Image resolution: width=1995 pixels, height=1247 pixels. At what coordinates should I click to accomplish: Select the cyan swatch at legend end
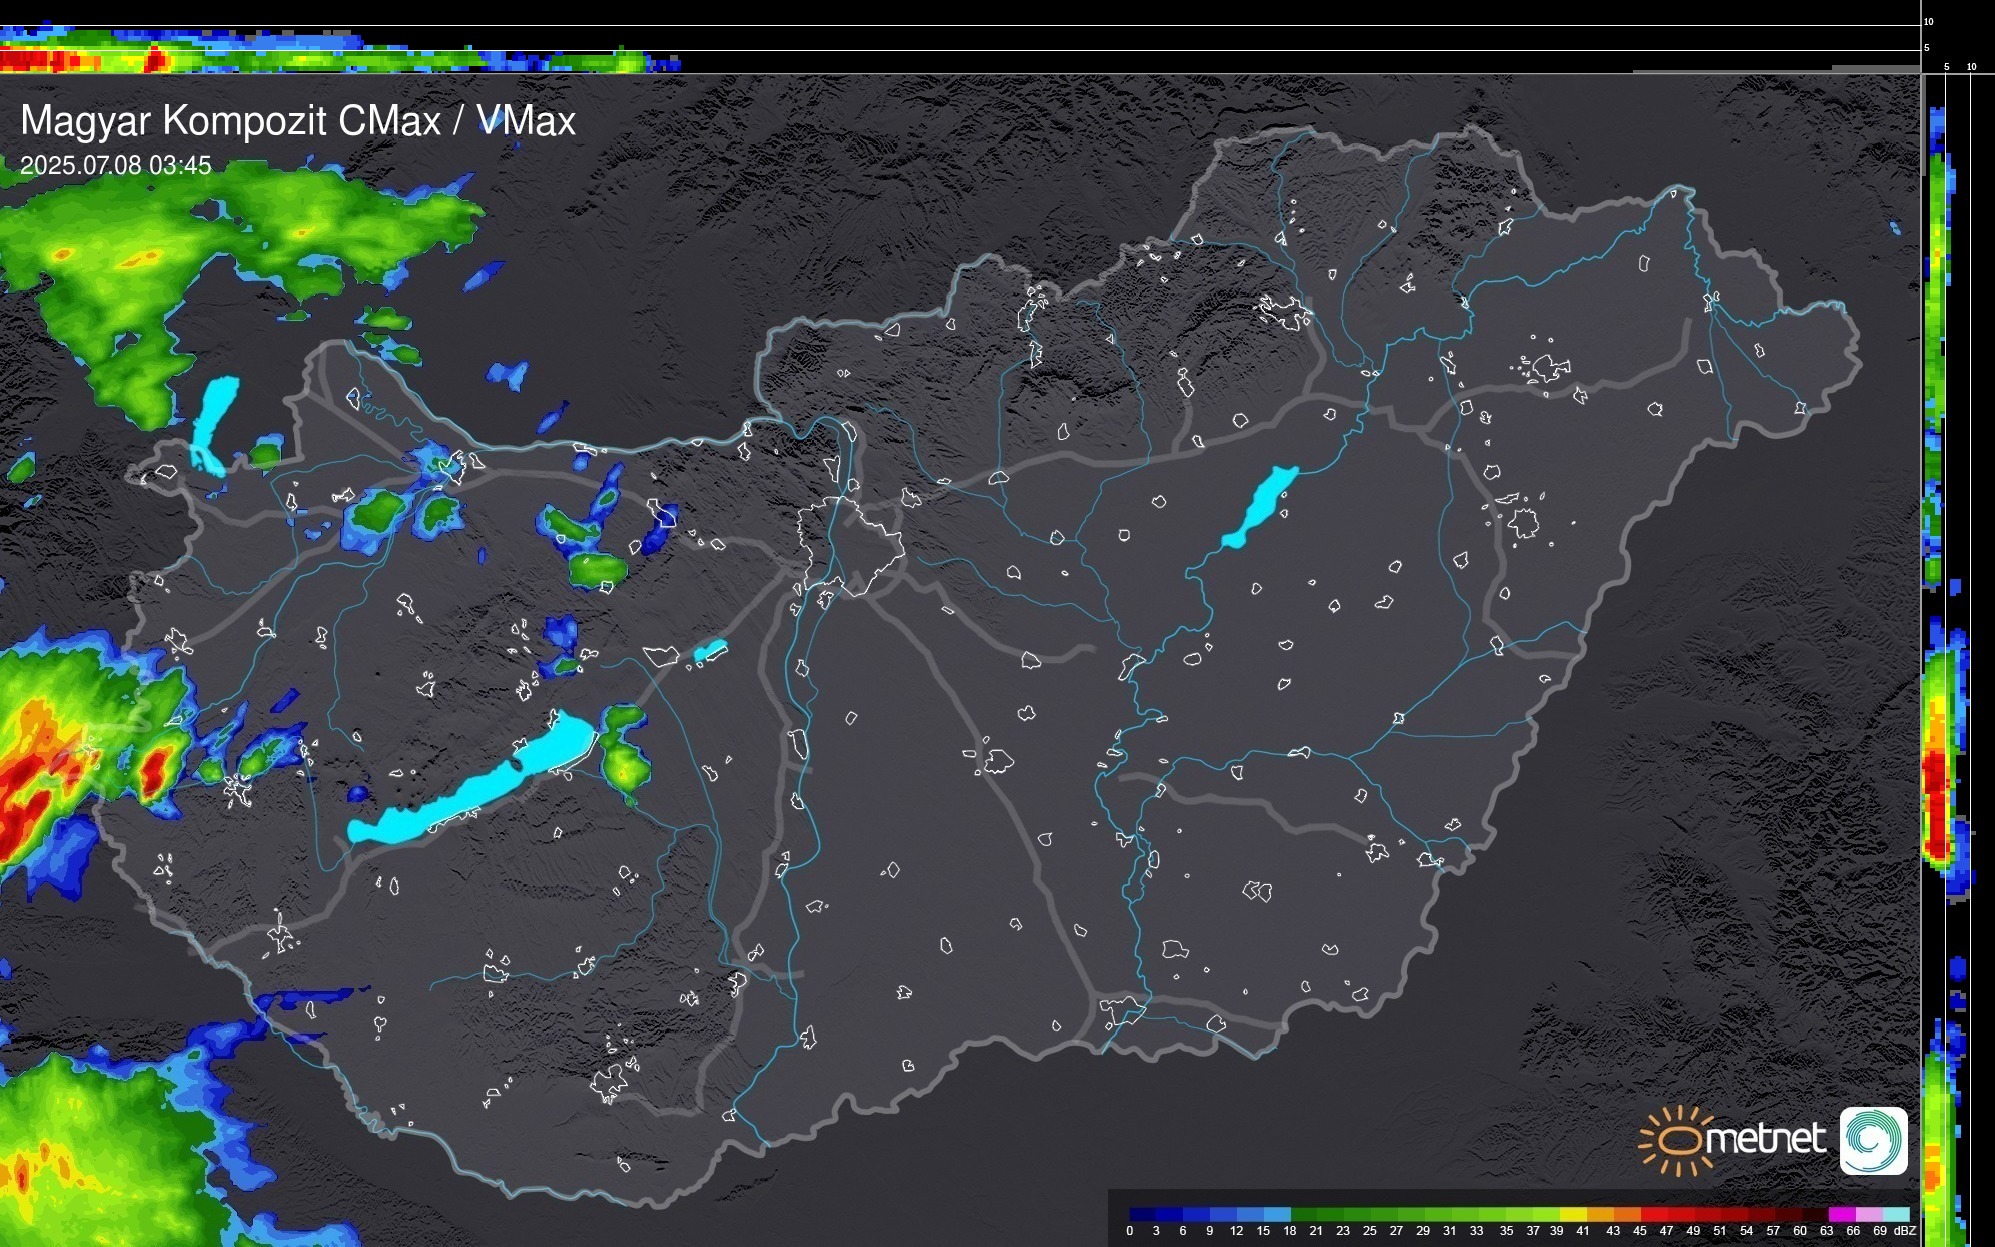1895,1214
